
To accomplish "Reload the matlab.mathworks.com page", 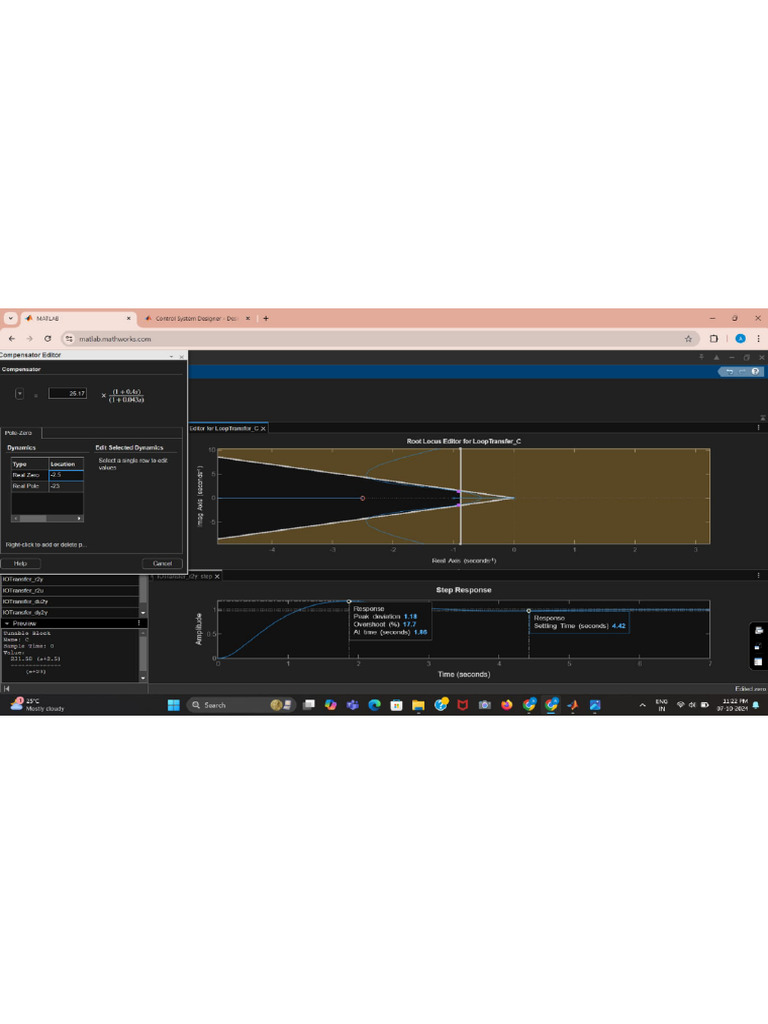I will point(48,338).
